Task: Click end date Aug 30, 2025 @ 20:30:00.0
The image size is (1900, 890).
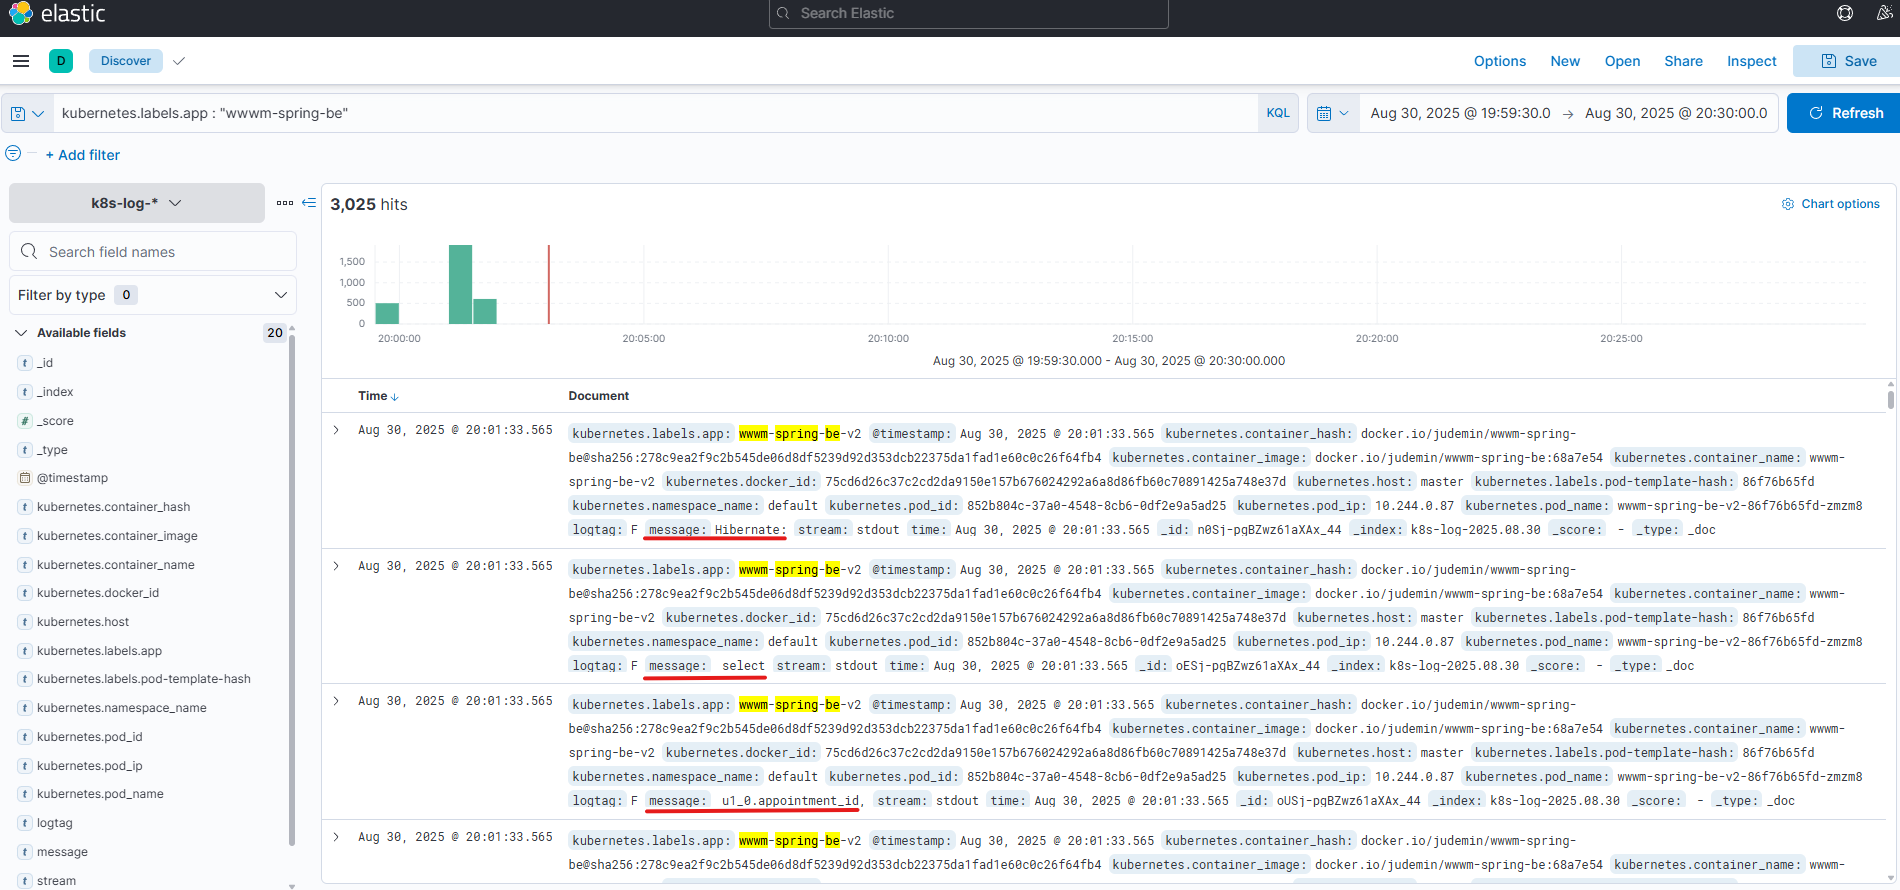Action: pyautogui.click(x=1676, y=113)
